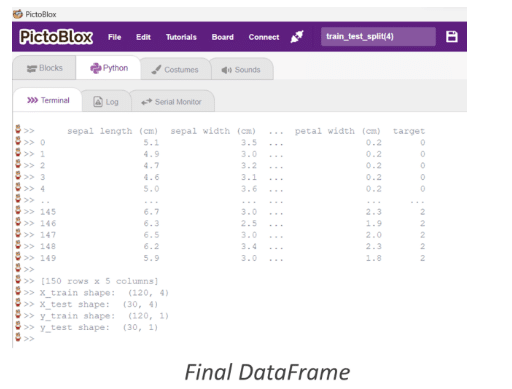Click the '[150 rows x 5 columns]' line
512x389 pixels.
click(x=99, y=281)
